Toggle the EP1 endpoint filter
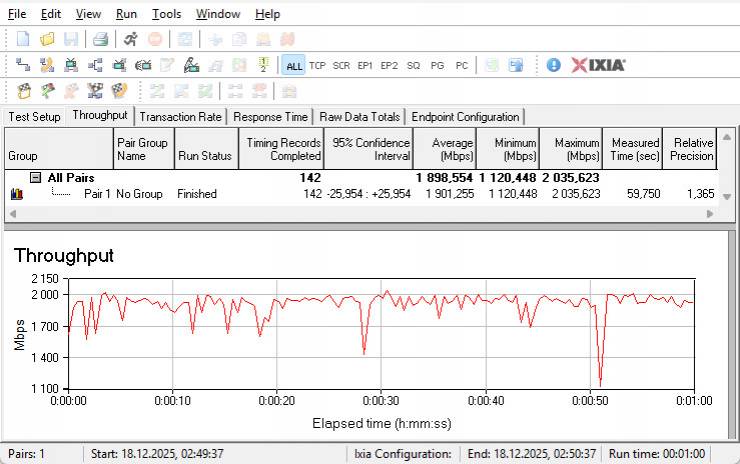Viewport: 740px width, 464px height. point(365,65)
